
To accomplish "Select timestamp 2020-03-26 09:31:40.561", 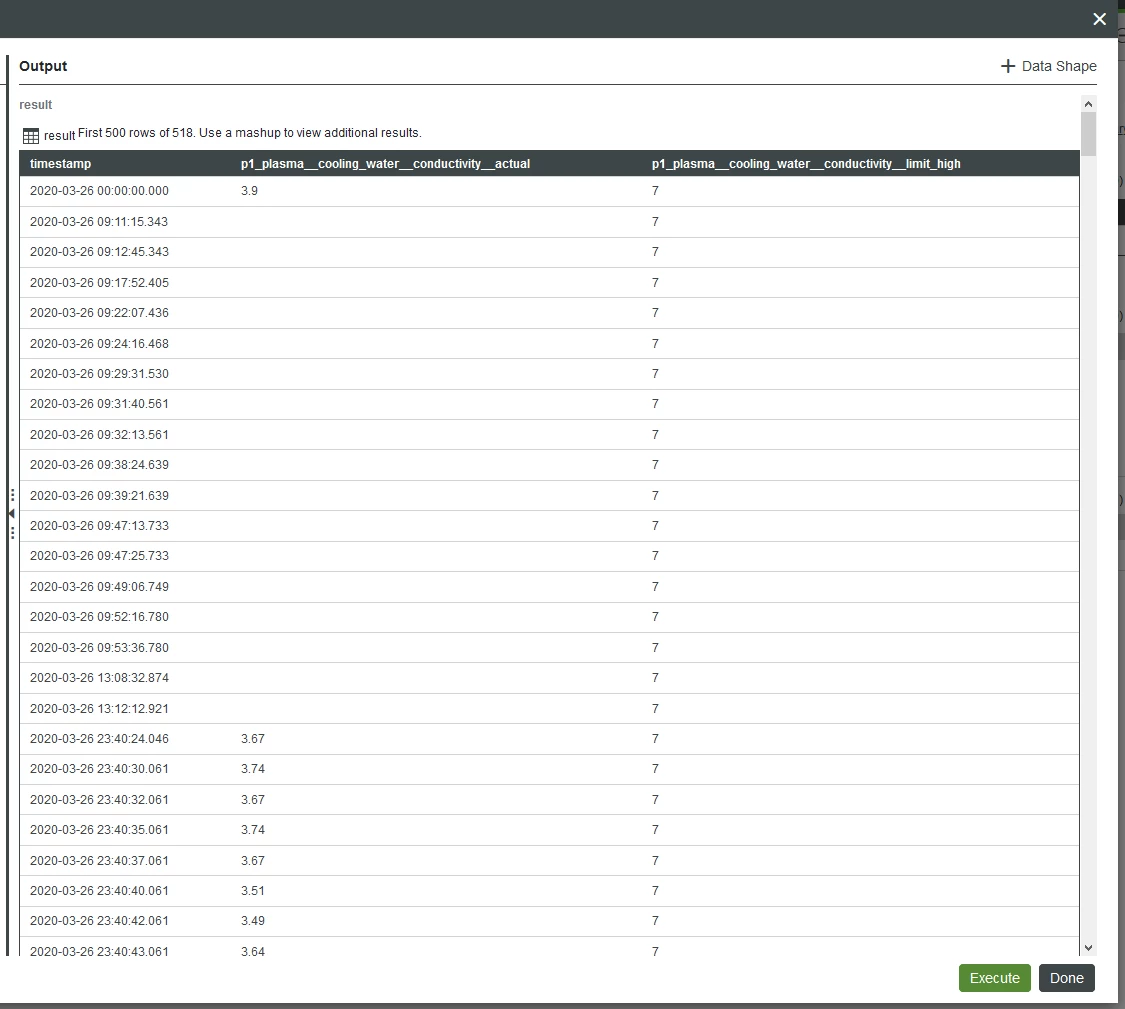I will click(99, 404).
